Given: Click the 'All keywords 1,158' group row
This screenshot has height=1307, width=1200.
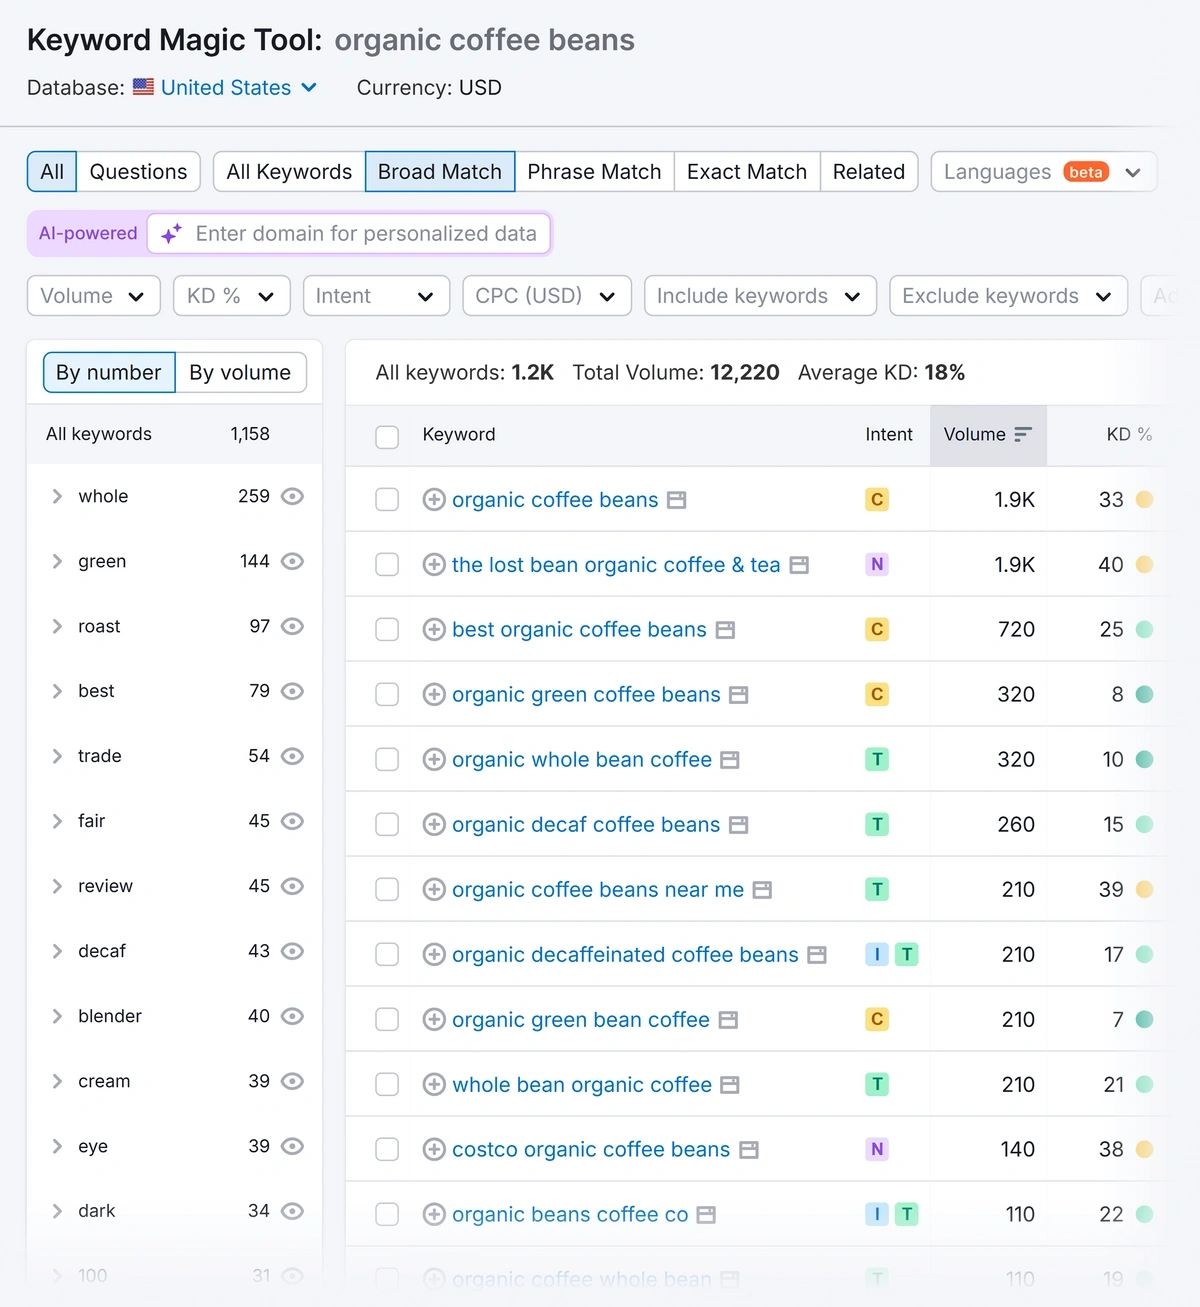Looking at the screenshot, I should [x=174, y=435].
